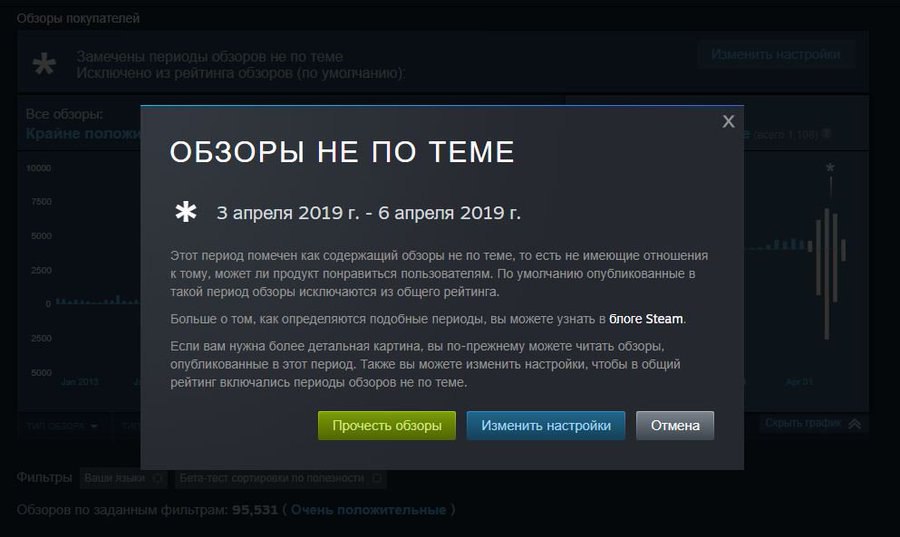Click the asterisk icon beside the date range
This screenshot has height=537, width=900.
pos(185,212)
